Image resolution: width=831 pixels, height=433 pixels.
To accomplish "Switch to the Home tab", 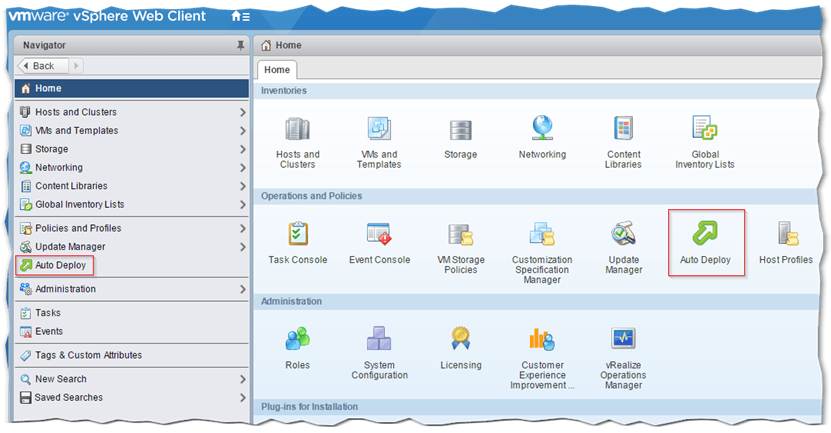I will pyautogui.click(x=277, y=70).
